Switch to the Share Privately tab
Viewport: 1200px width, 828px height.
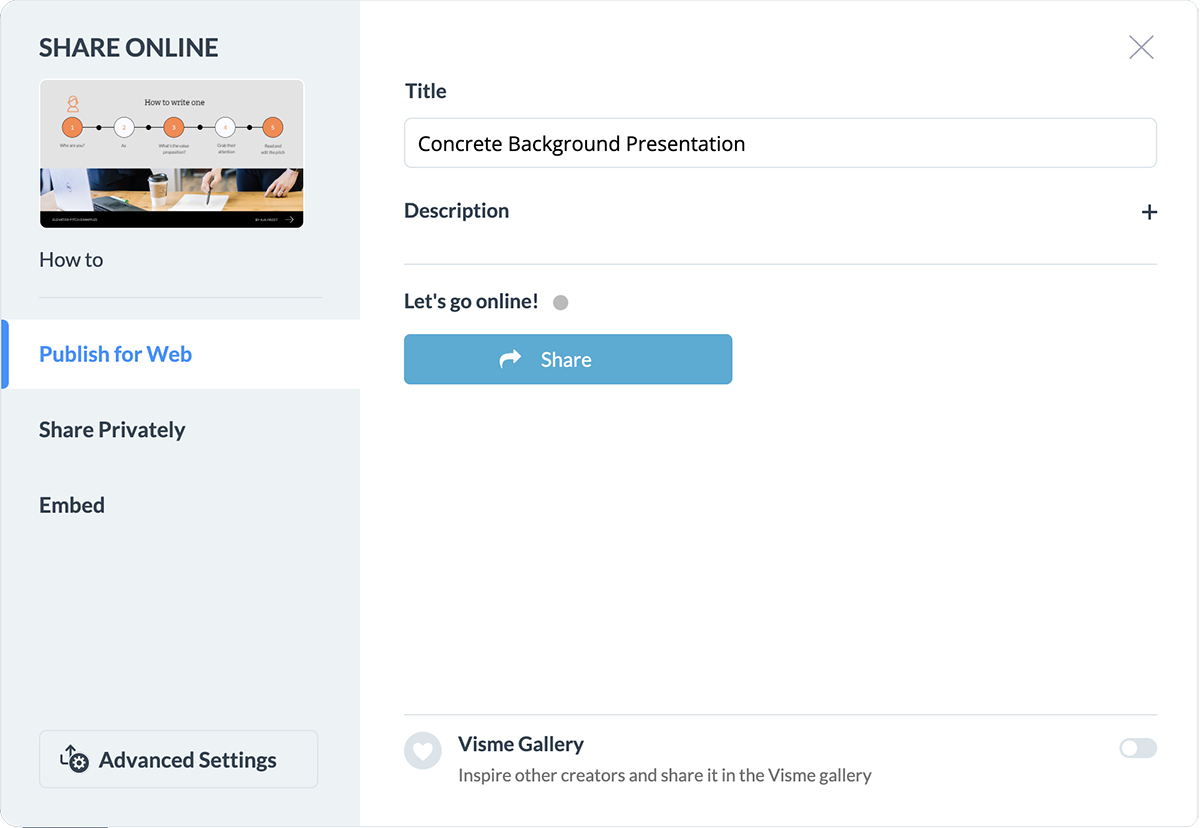pos(112,430)
